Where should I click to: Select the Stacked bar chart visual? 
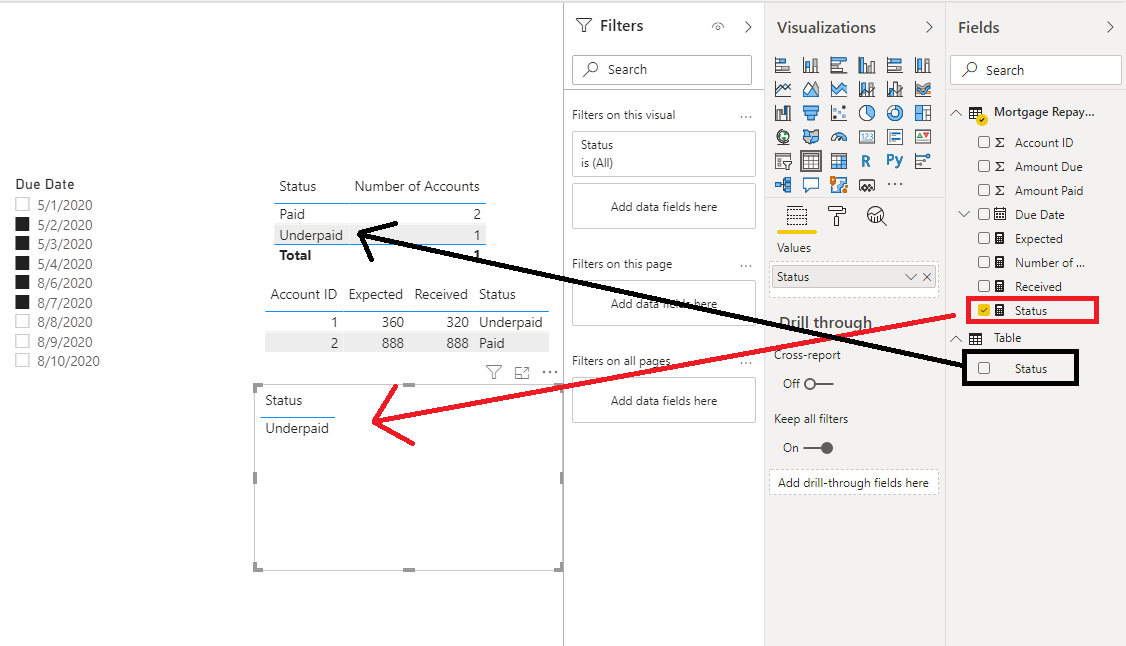(x=783, y=65)
